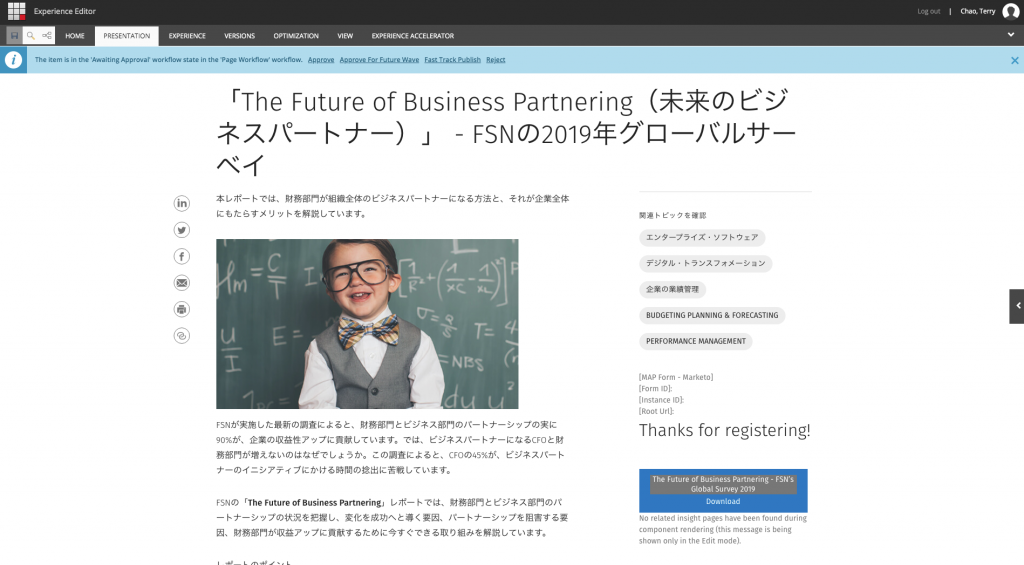Screen dimensions: 1024x565
Task: Click the Save disk icon in ribbon
Action: tap(14, 36)
